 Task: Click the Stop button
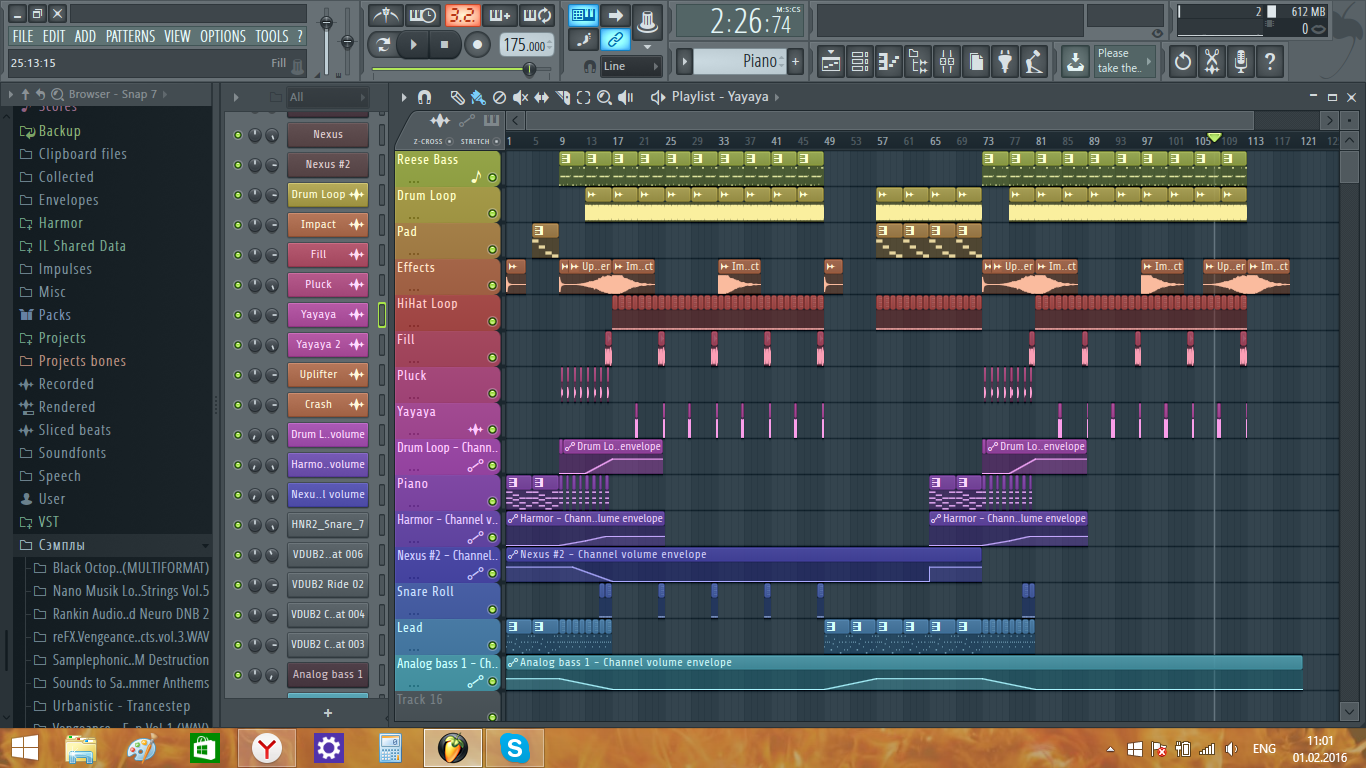coord(445,45)
